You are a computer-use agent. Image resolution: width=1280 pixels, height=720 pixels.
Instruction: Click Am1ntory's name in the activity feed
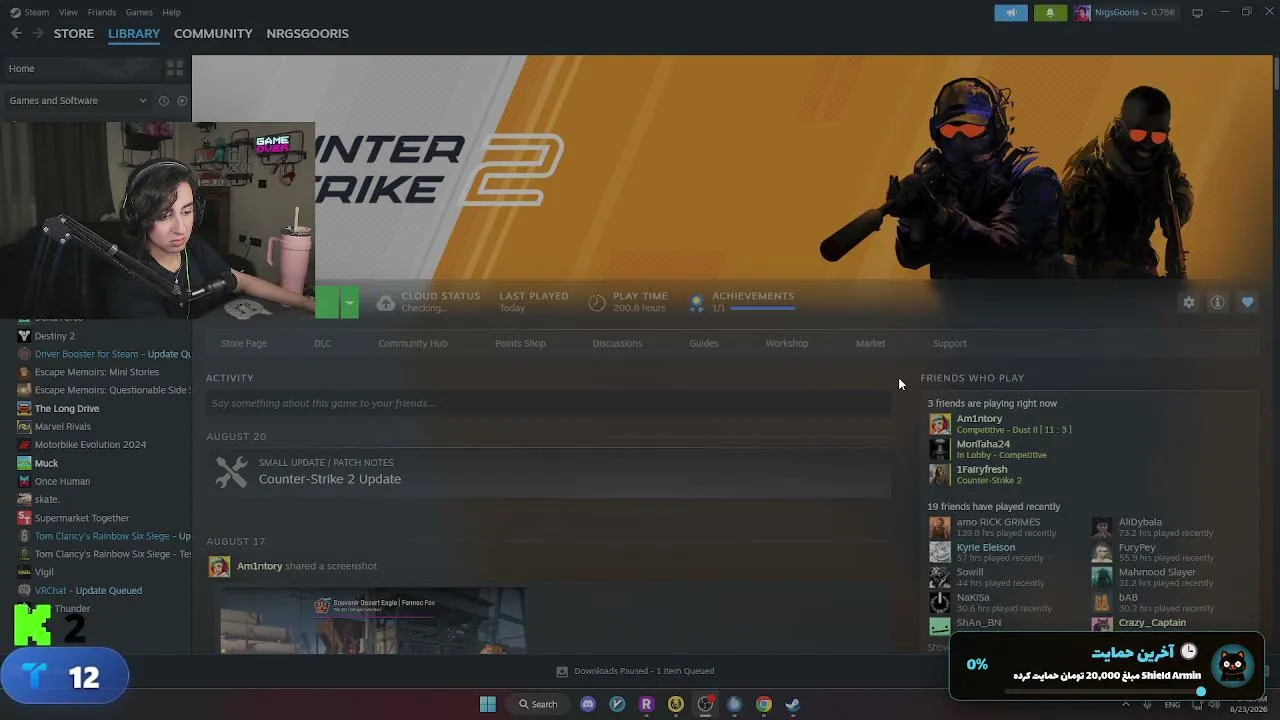click(260, 566)
